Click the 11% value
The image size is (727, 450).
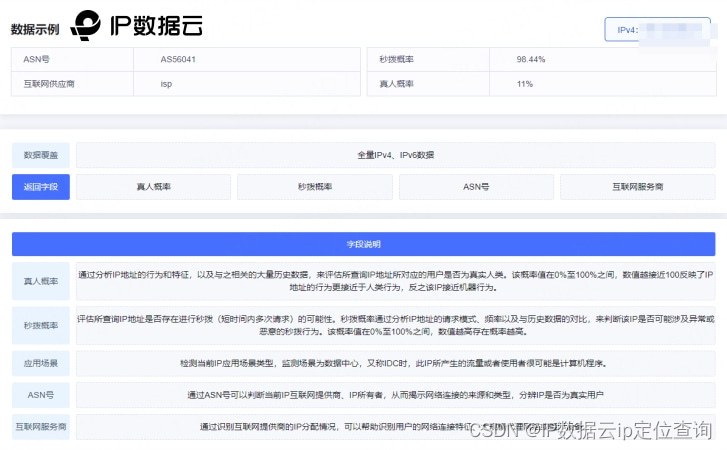524,84
